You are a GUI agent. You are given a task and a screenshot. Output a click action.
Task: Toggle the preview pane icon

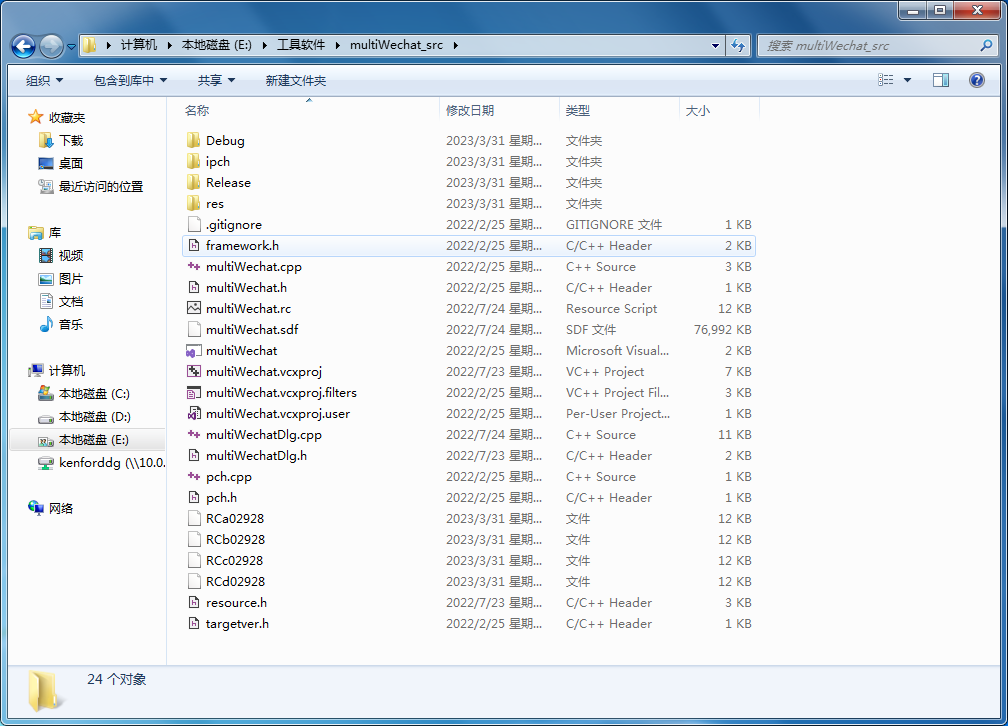[x=940, y=80]
